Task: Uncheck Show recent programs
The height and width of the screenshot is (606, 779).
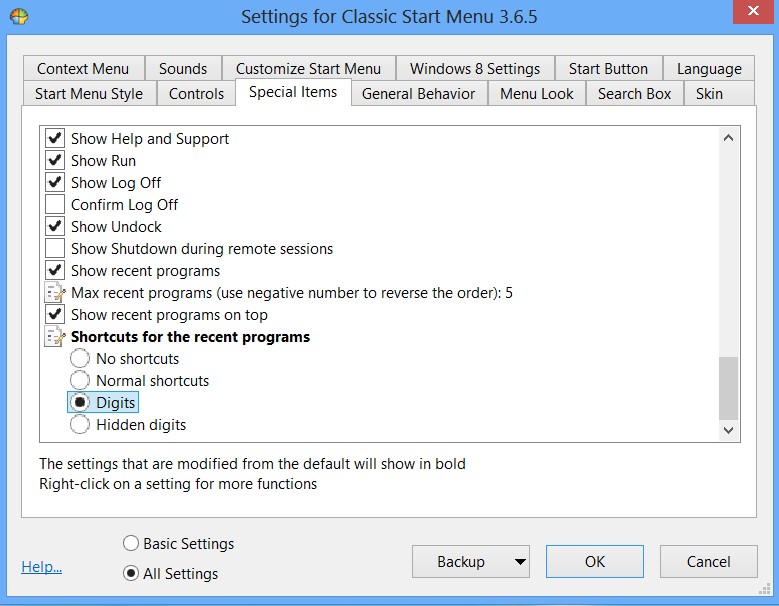Action: click(55, 270)
